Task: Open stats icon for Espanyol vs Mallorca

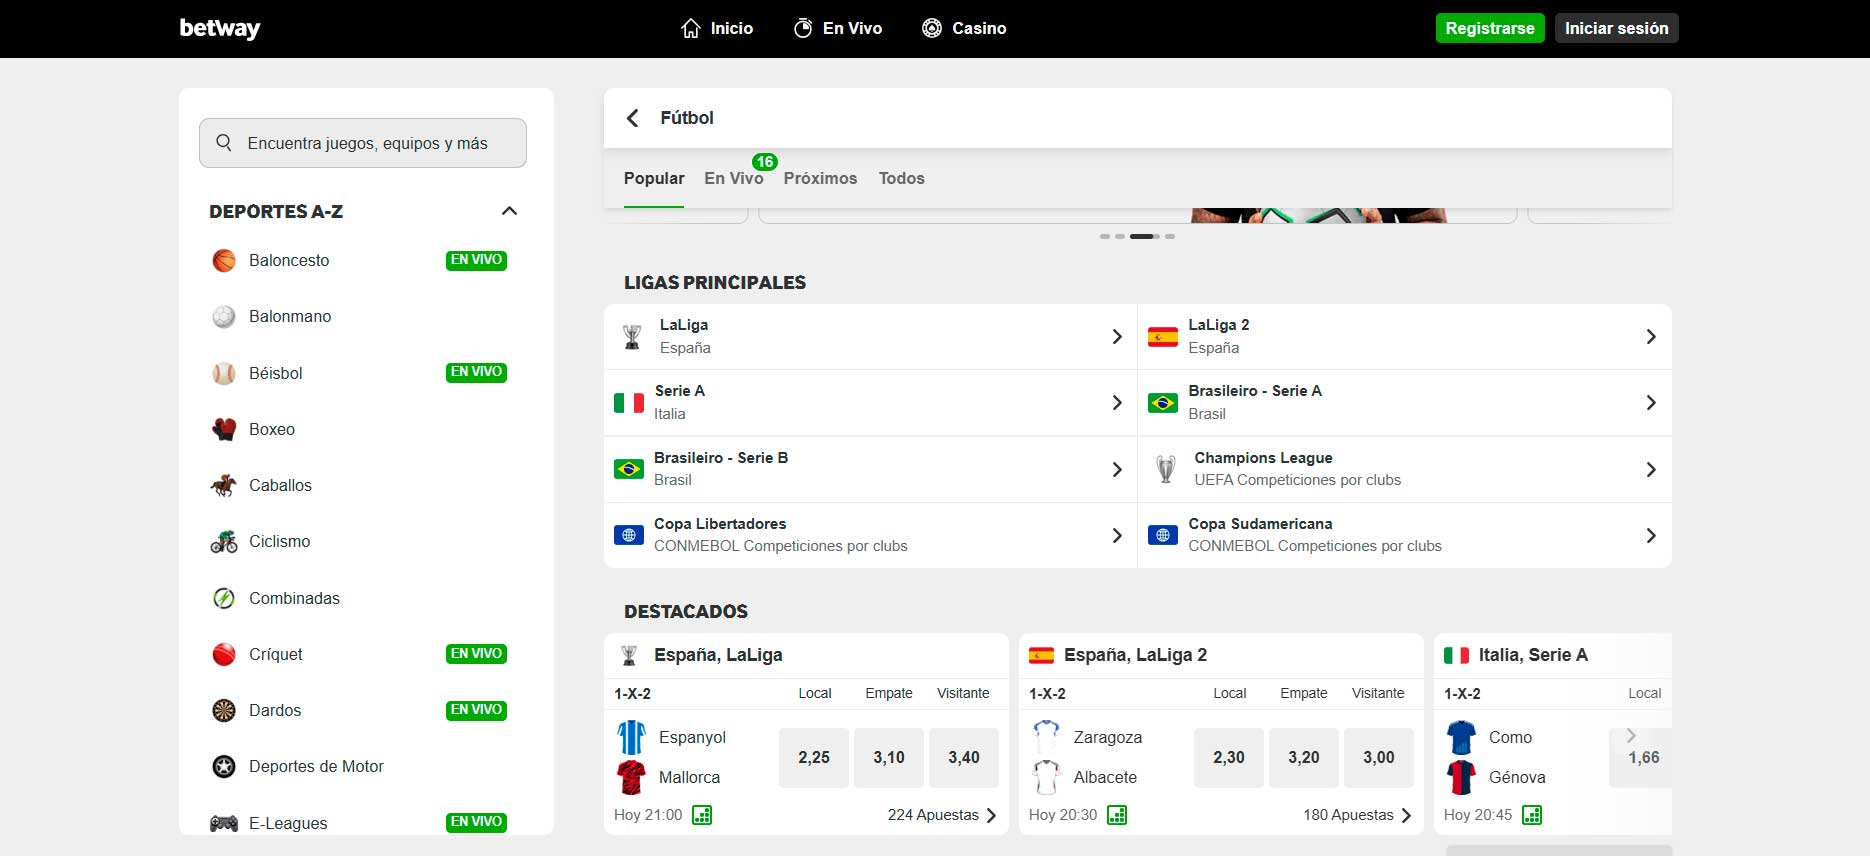Action: [x=703, y=815]
